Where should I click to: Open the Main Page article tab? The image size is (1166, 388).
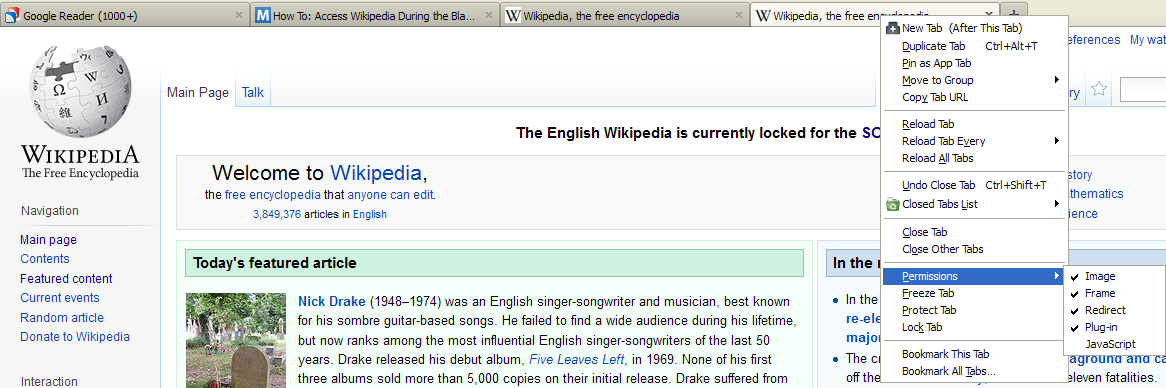coord(198,92)
